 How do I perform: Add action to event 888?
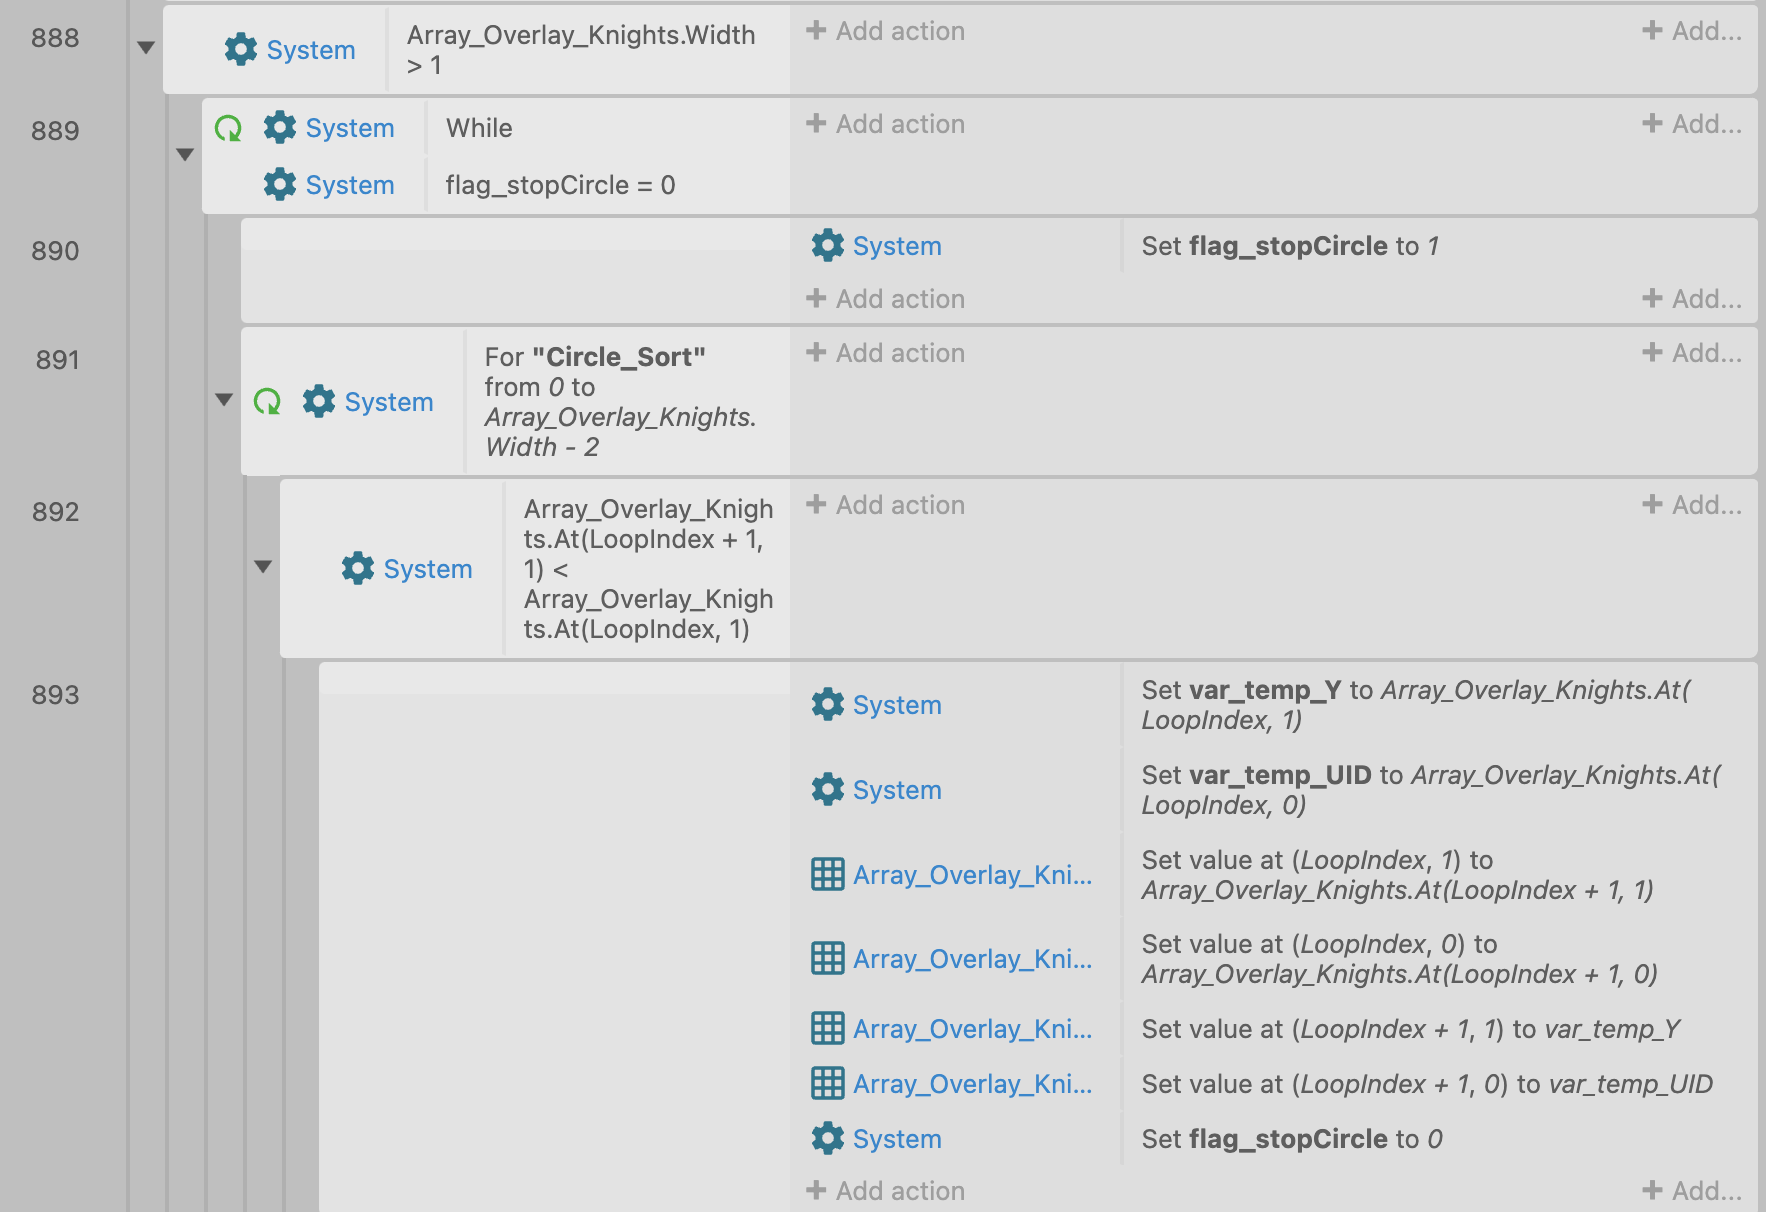(x=886, y=31)
